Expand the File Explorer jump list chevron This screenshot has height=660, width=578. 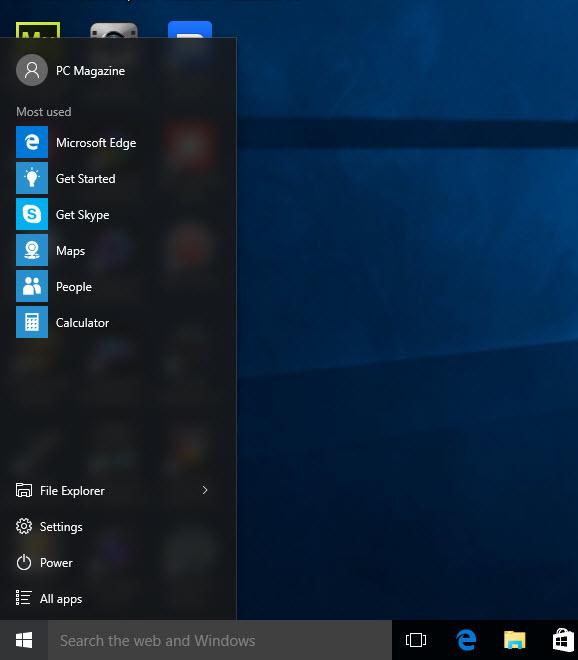click(205, 490)
